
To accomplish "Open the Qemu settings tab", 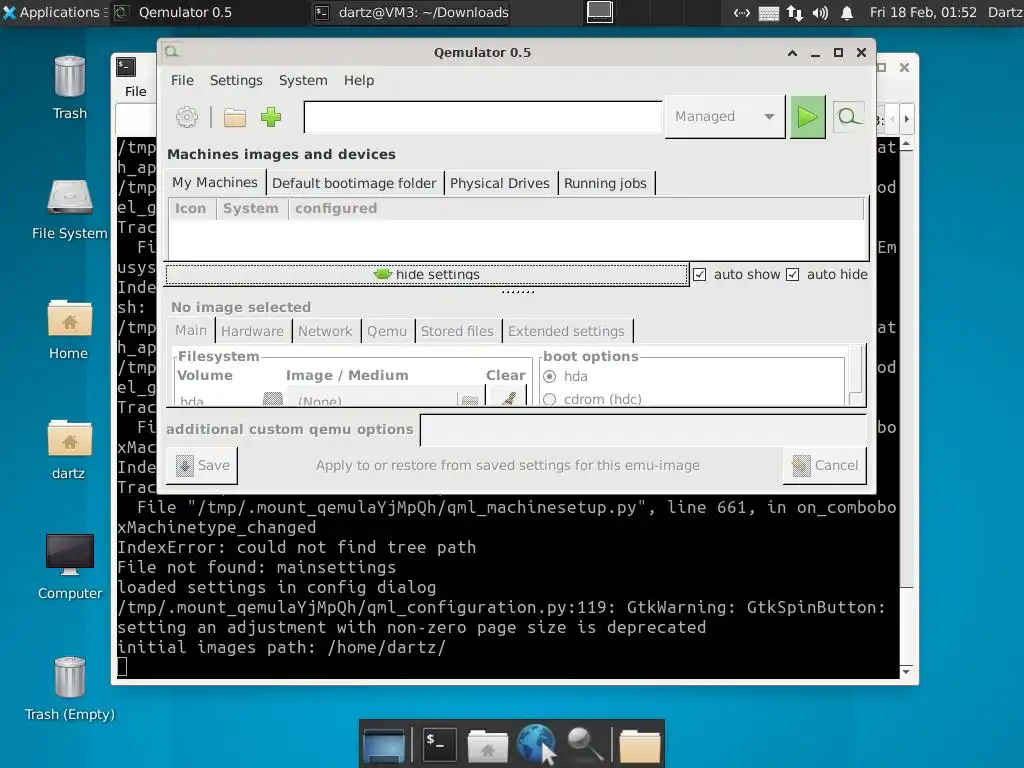I will pos(387,331).
